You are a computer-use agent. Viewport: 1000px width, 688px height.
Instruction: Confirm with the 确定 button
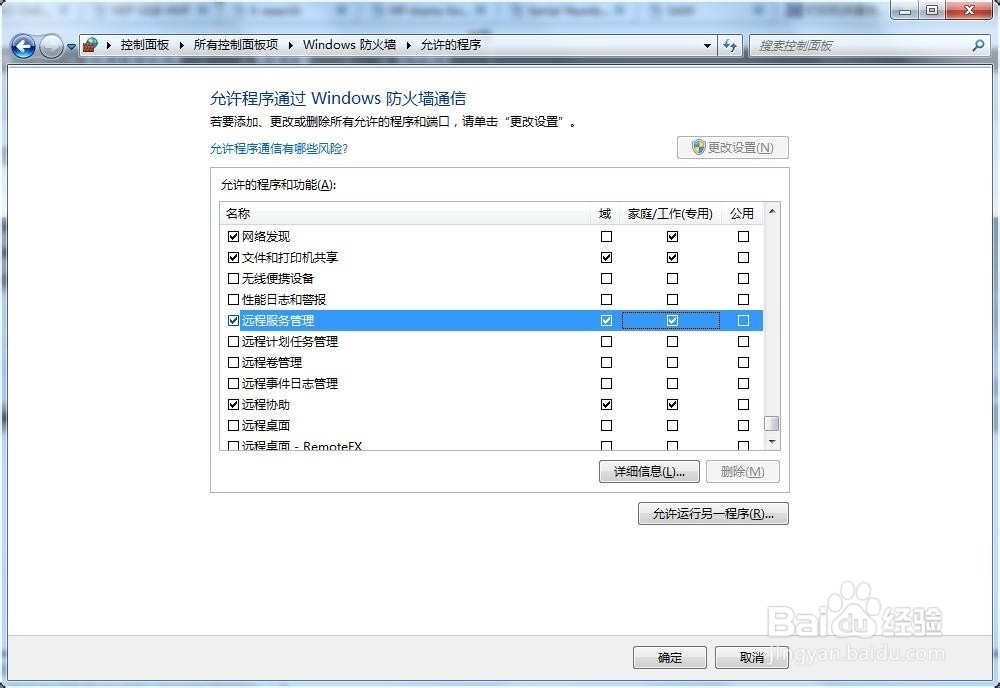(x=670, y=657)
